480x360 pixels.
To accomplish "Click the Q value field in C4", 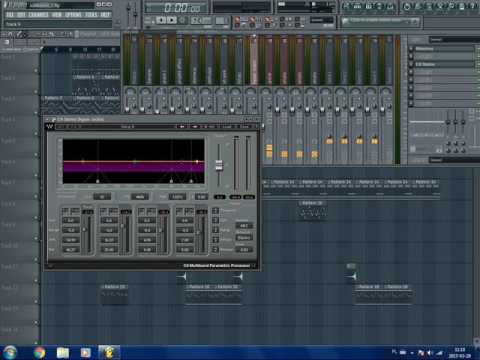I will click(201, 197).
